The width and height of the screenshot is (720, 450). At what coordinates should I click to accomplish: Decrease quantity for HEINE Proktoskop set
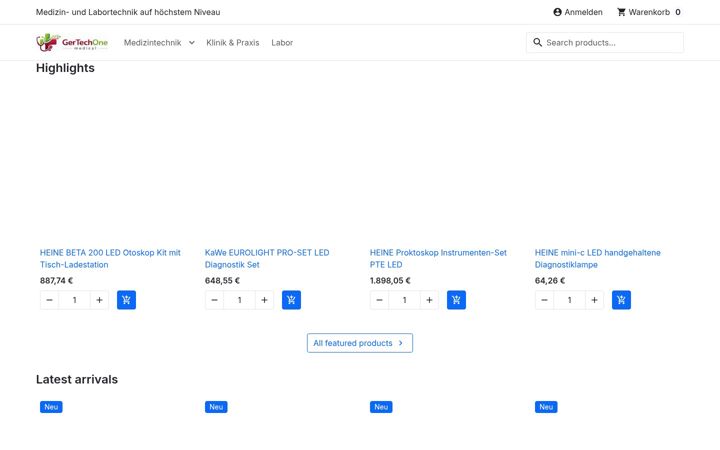(379, 300)
